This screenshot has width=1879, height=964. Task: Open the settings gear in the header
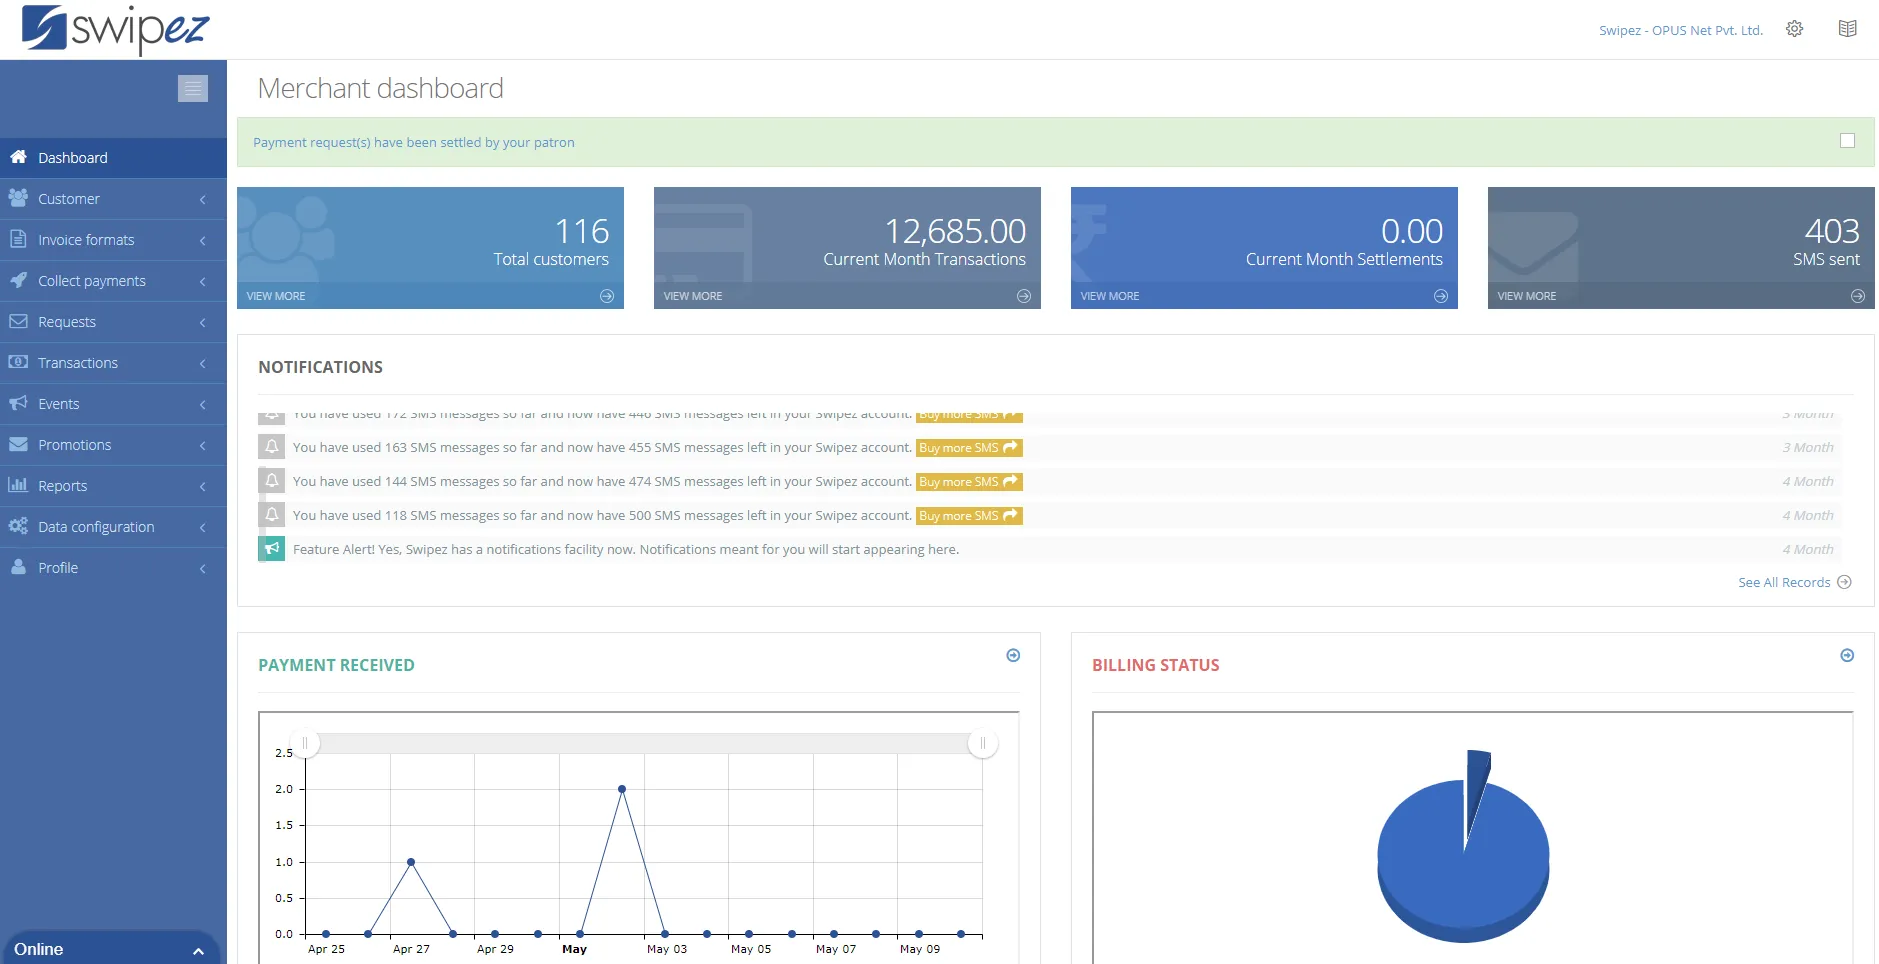pos(1795,28)
